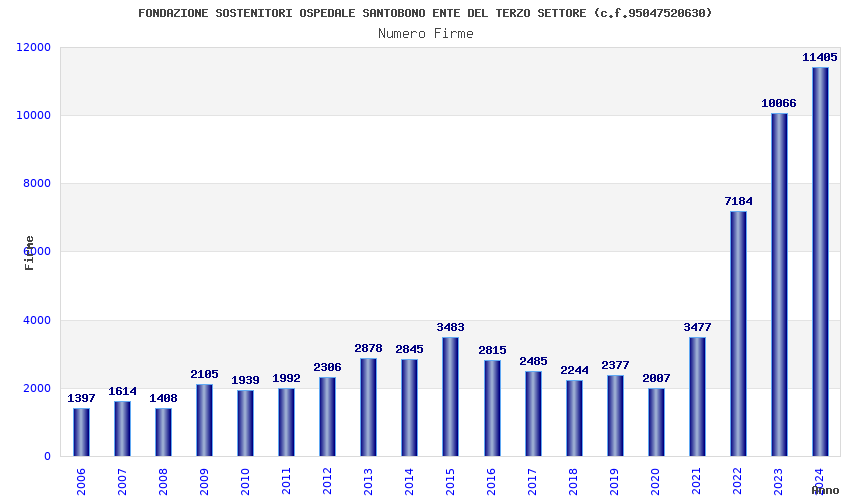Click the 2021 bar in the chart

click(x=697, y=396)
